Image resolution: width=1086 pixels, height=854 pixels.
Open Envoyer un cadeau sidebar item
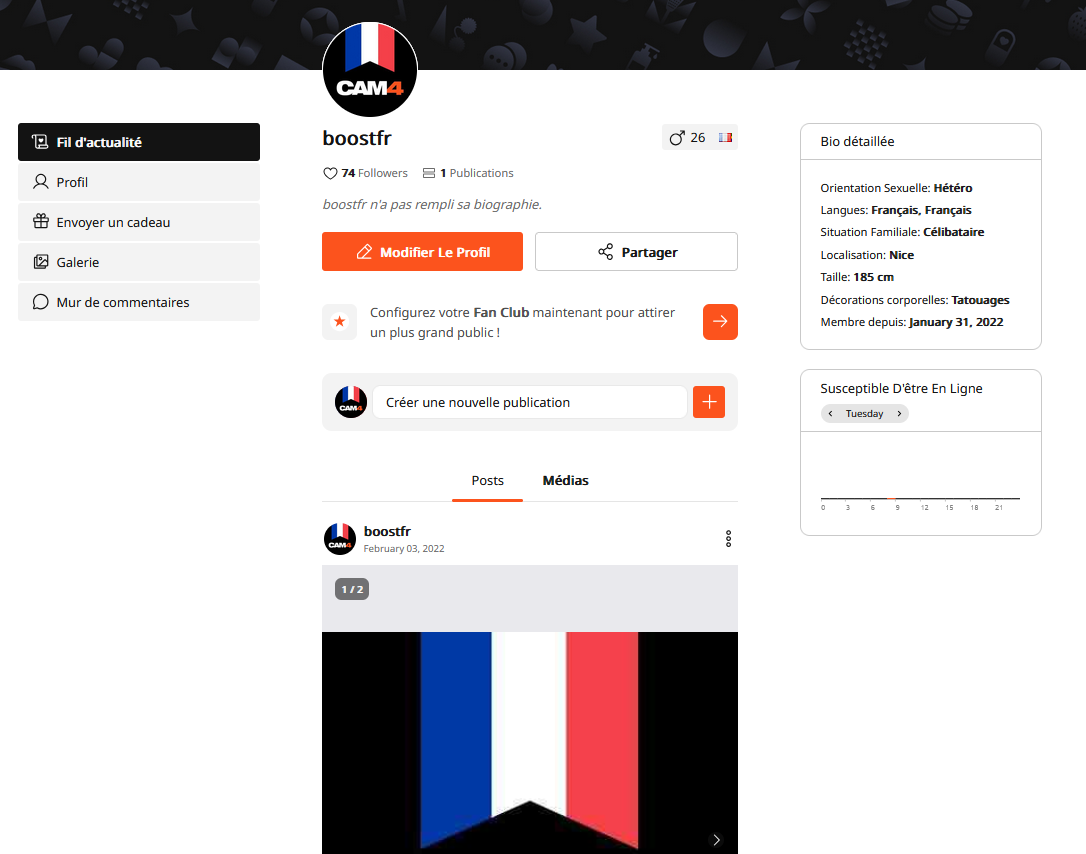coord(139,222)
